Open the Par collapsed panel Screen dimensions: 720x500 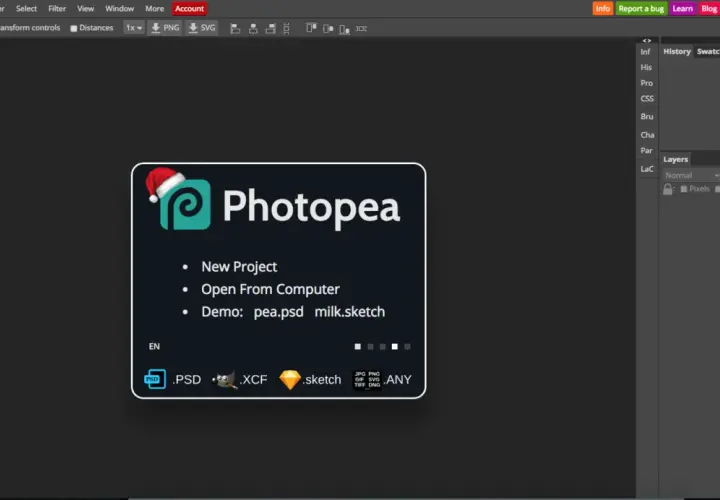coord(647,151)
